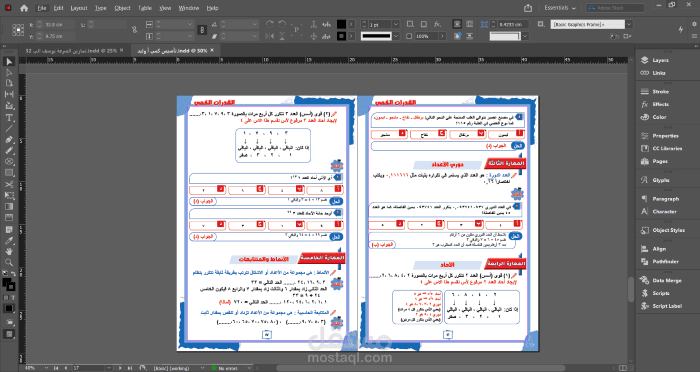Open shear angle dropdown
700x372 pixels.
(x=254, y=36)
